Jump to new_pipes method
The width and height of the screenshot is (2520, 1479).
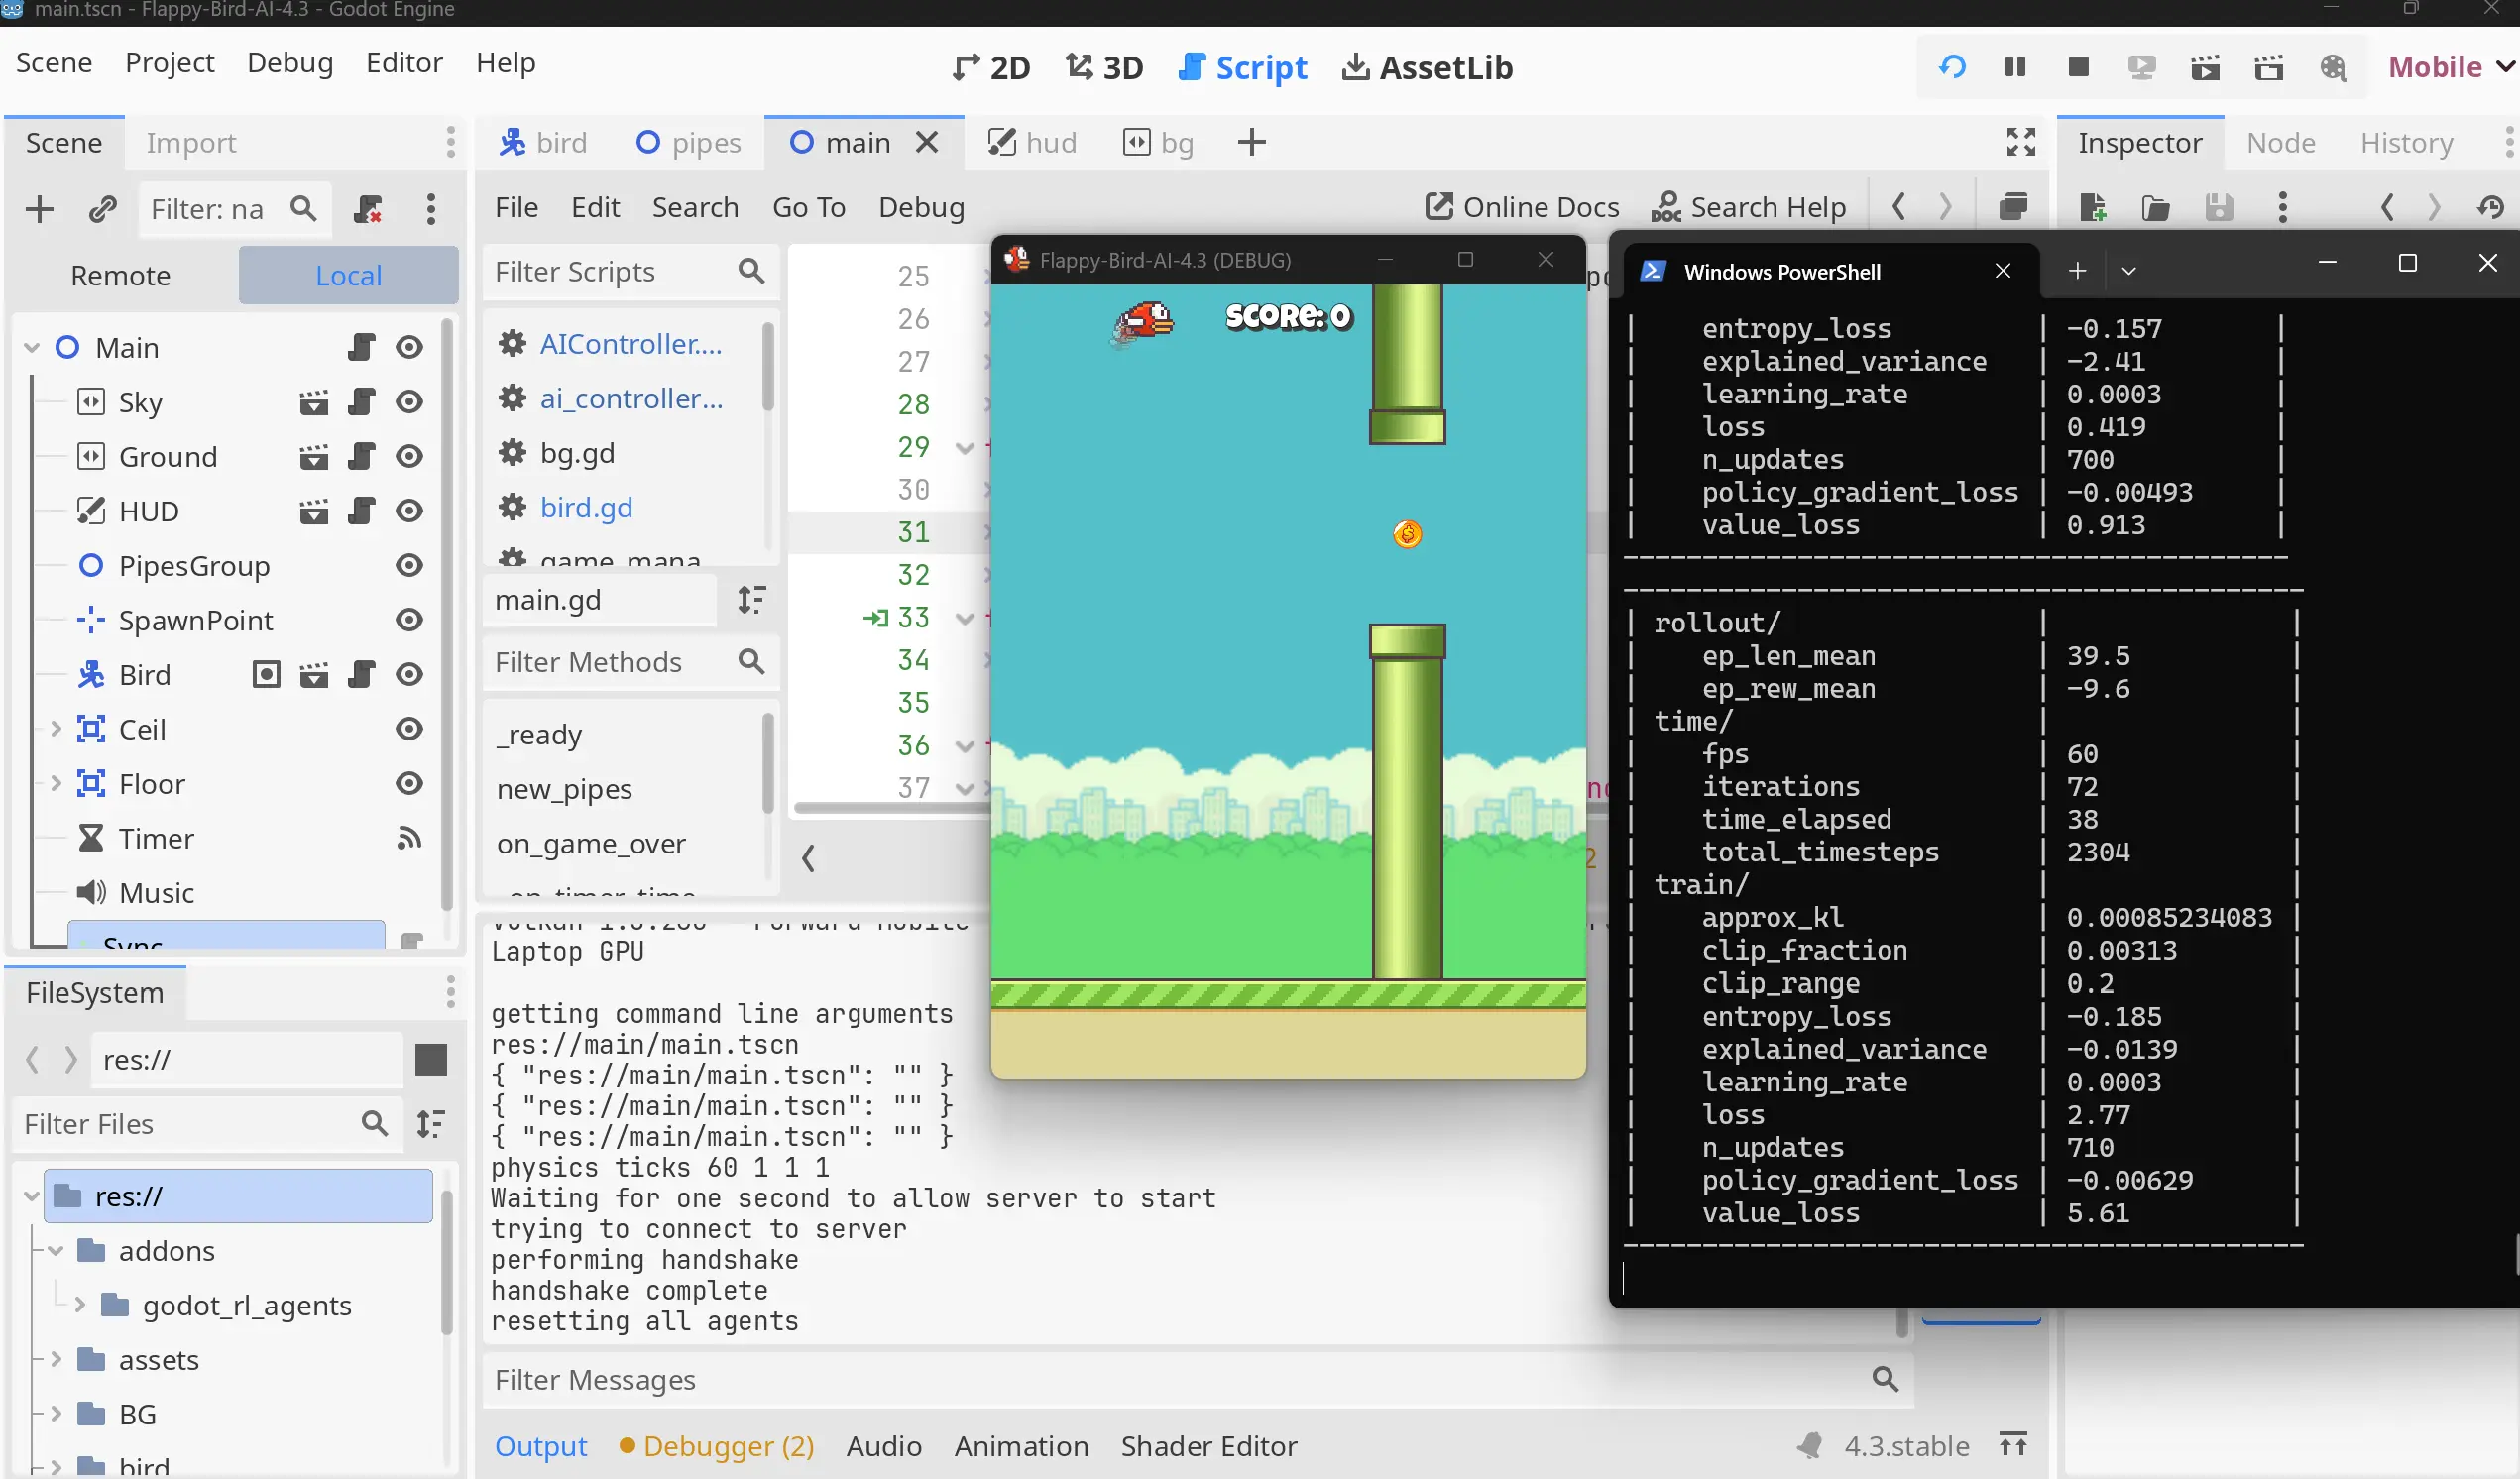(x=565, y=790)
